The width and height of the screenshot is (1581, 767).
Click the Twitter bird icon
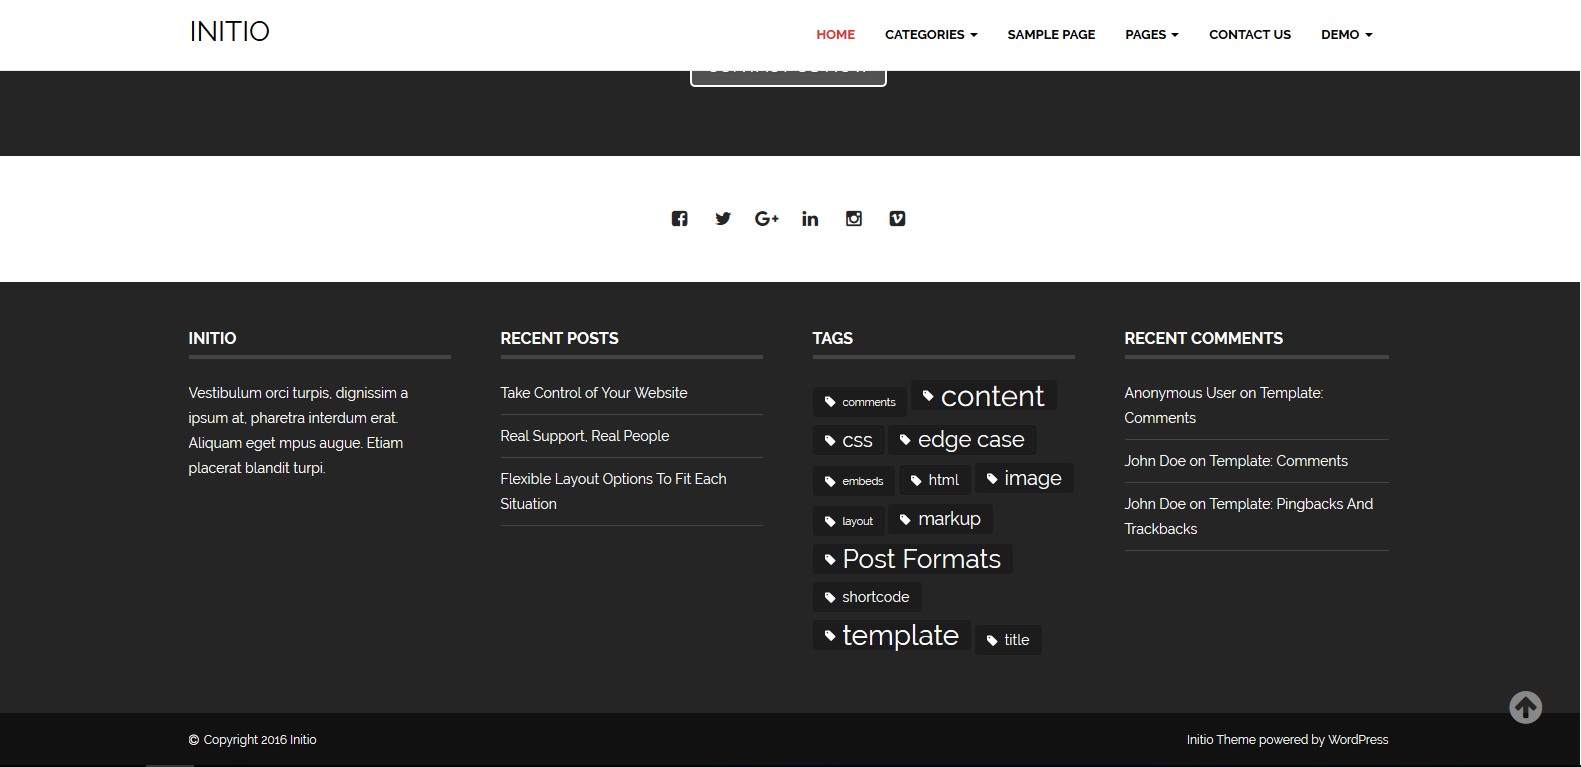pos(723,219)
